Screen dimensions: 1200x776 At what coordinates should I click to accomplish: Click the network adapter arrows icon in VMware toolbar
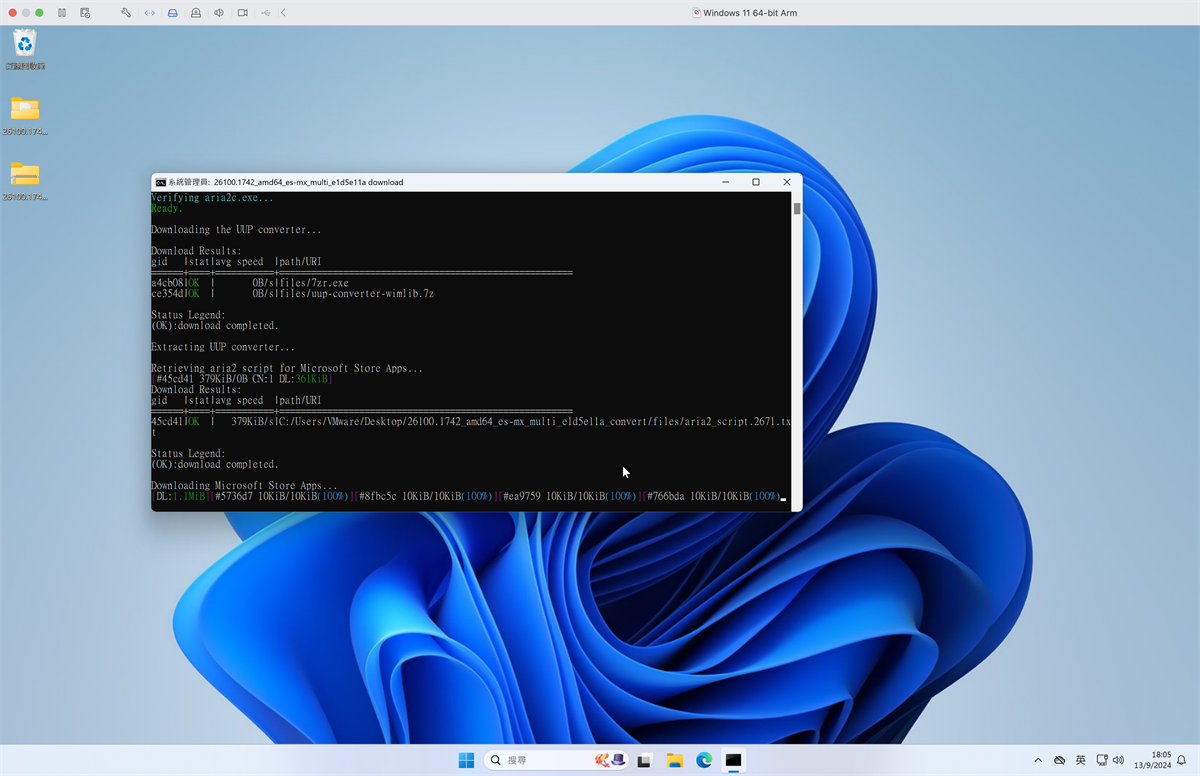149,13
